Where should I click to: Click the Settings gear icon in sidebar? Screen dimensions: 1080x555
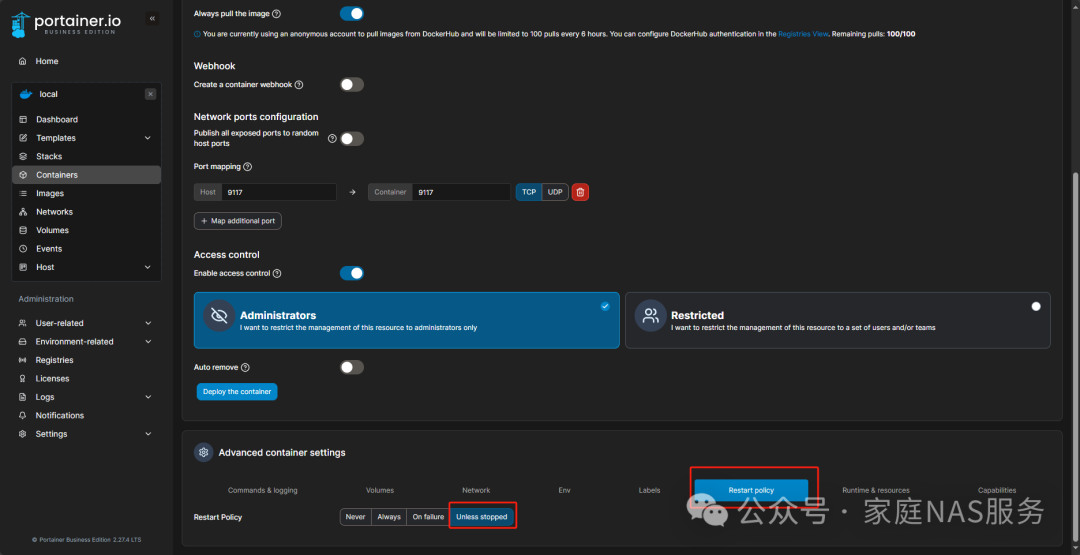22,434
